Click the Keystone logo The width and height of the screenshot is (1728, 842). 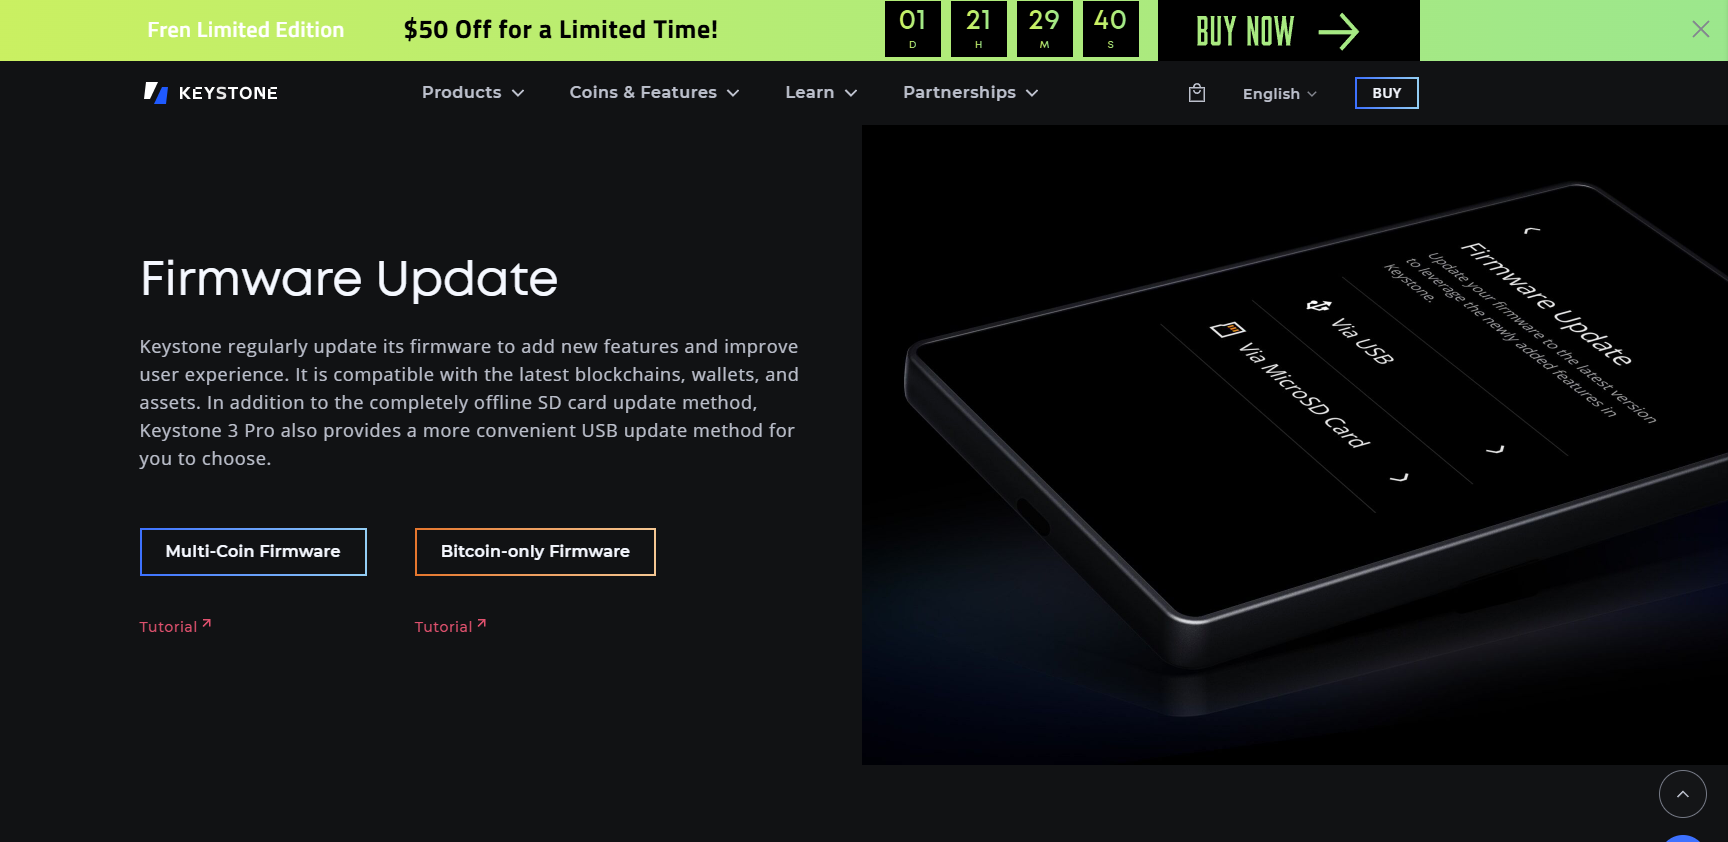click(211, 93)
